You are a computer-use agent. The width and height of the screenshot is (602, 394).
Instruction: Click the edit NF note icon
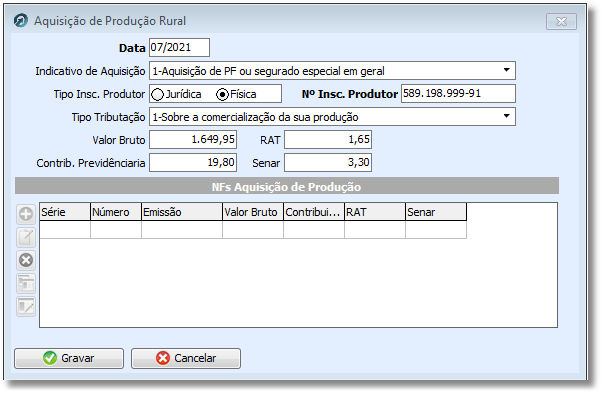(x=26, y=237)
